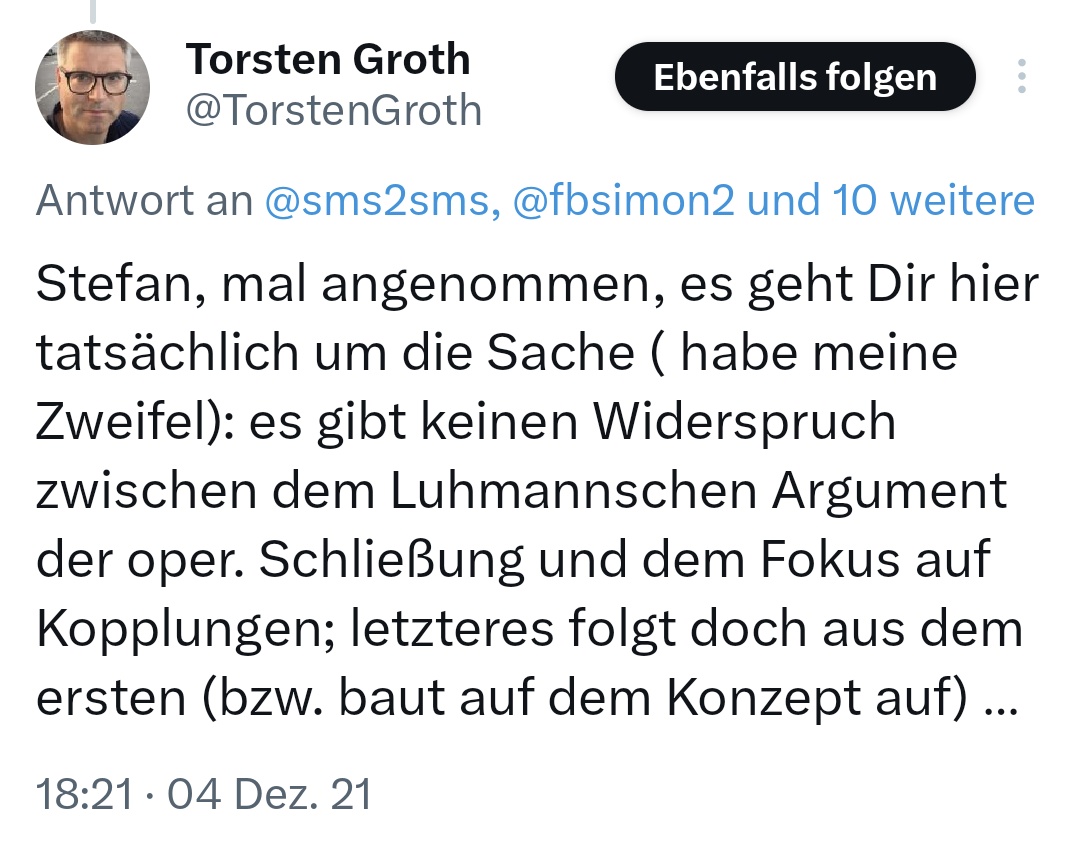Open Torsten Groth's profile picture
The width and height of the screenshot is (1080, 841).
[92, 87]
